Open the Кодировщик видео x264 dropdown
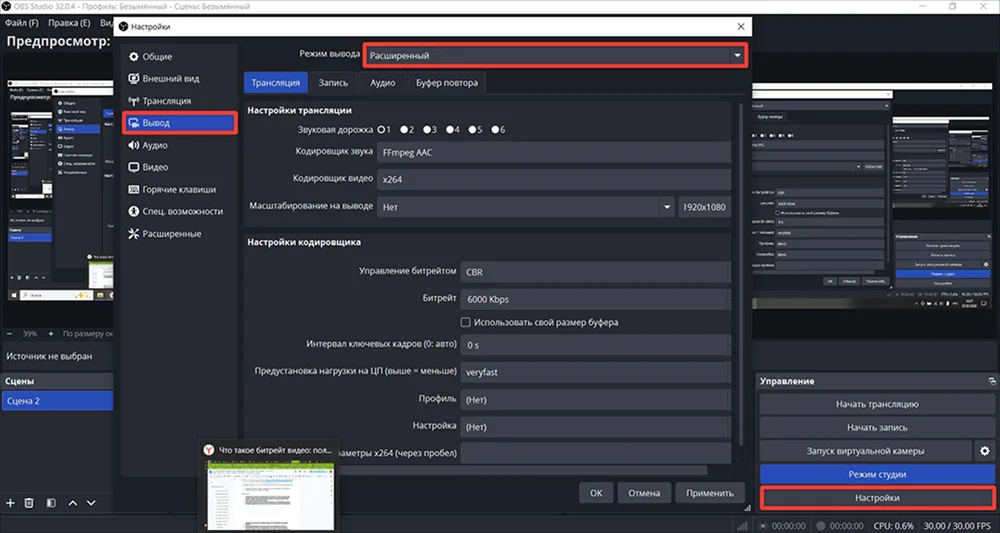The image size is (1000, 533). pyautogui.click(x=554, y=180)
